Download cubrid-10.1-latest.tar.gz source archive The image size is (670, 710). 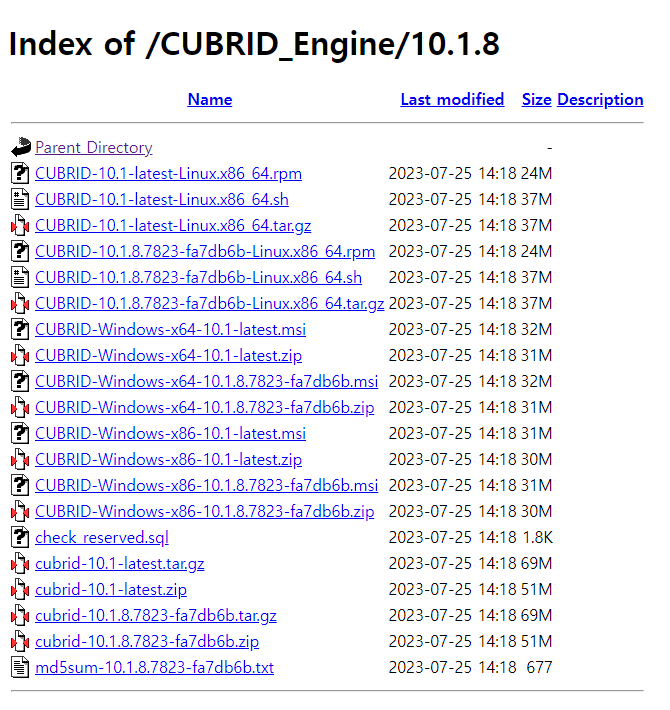[120, 564]
